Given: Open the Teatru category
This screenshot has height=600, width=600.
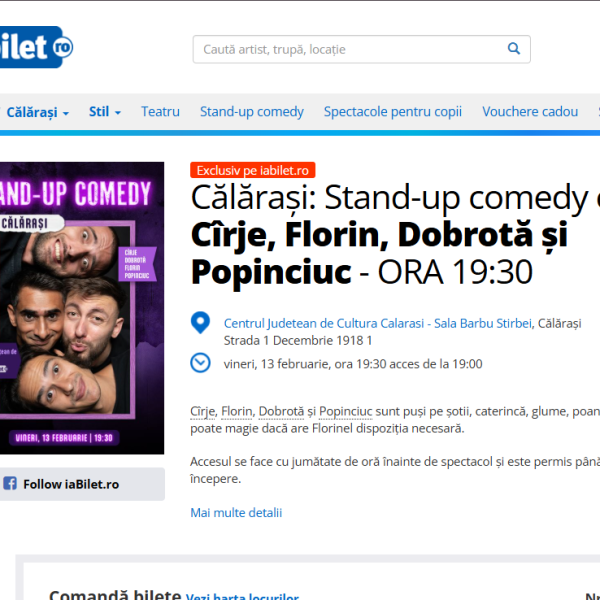Looking at the screenshot, I should pos(160,112).
